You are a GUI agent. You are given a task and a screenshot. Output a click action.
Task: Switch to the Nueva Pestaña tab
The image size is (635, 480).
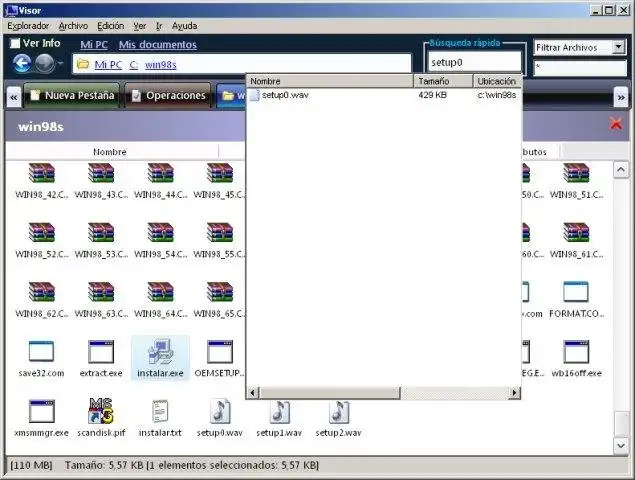tap(72, 96)
